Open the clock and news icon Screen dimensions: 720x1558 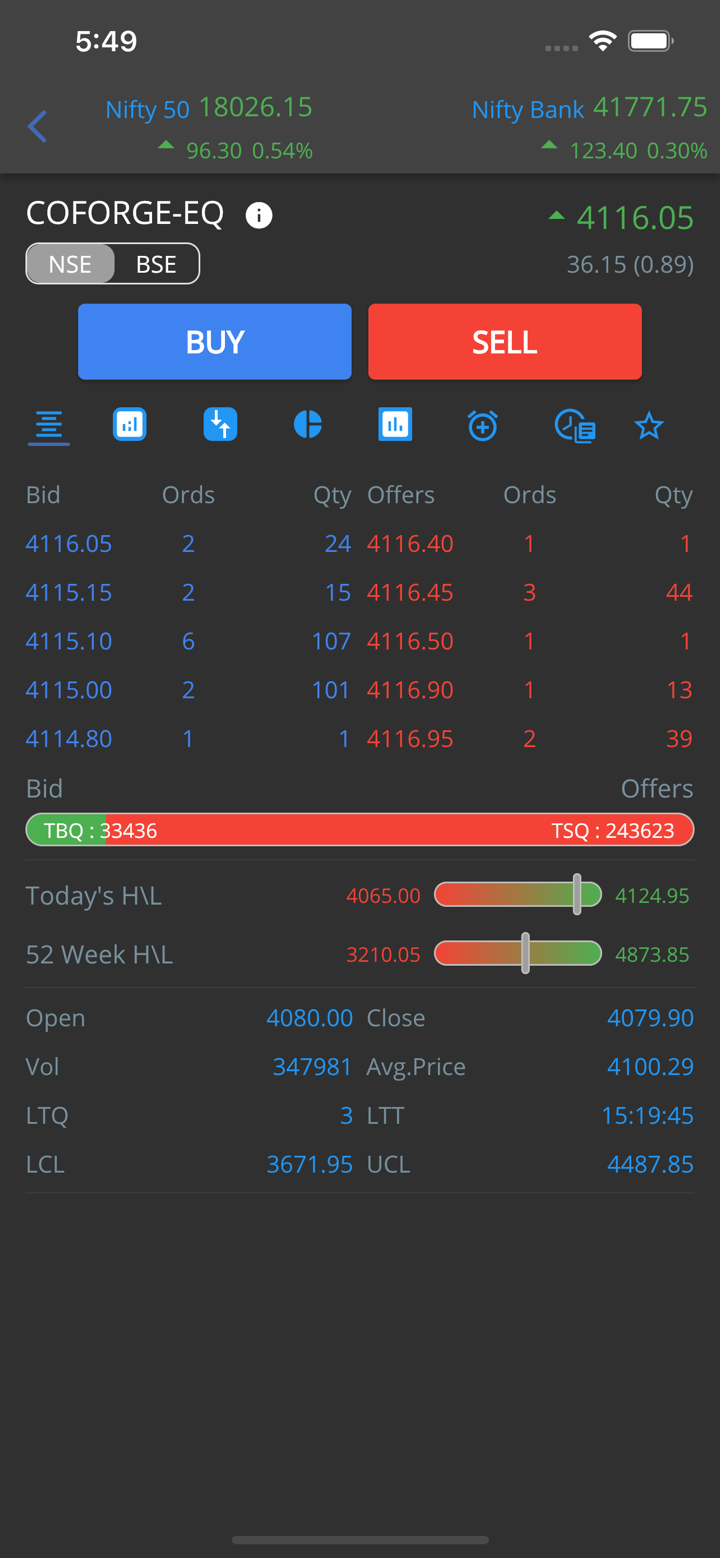click(x=575, y=426)
